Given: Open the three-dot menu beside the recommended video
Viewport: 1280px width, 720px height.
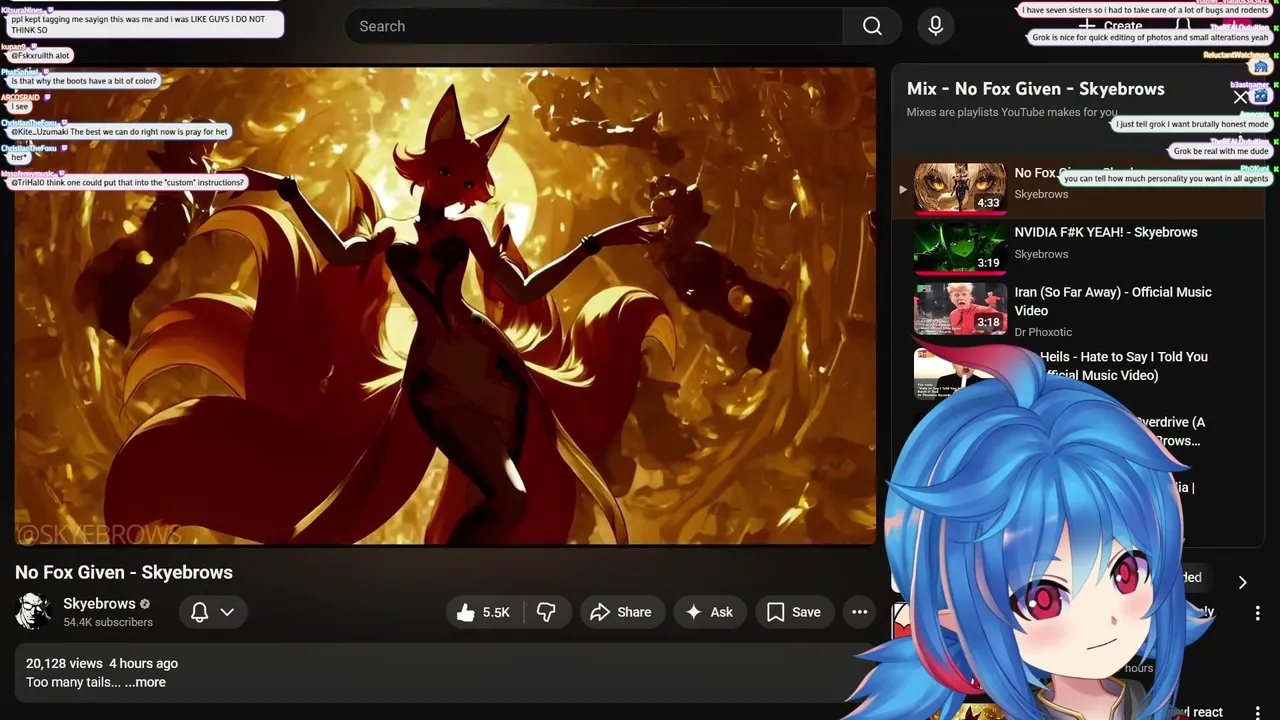Looking at the screenshot, I should 1258,613.
